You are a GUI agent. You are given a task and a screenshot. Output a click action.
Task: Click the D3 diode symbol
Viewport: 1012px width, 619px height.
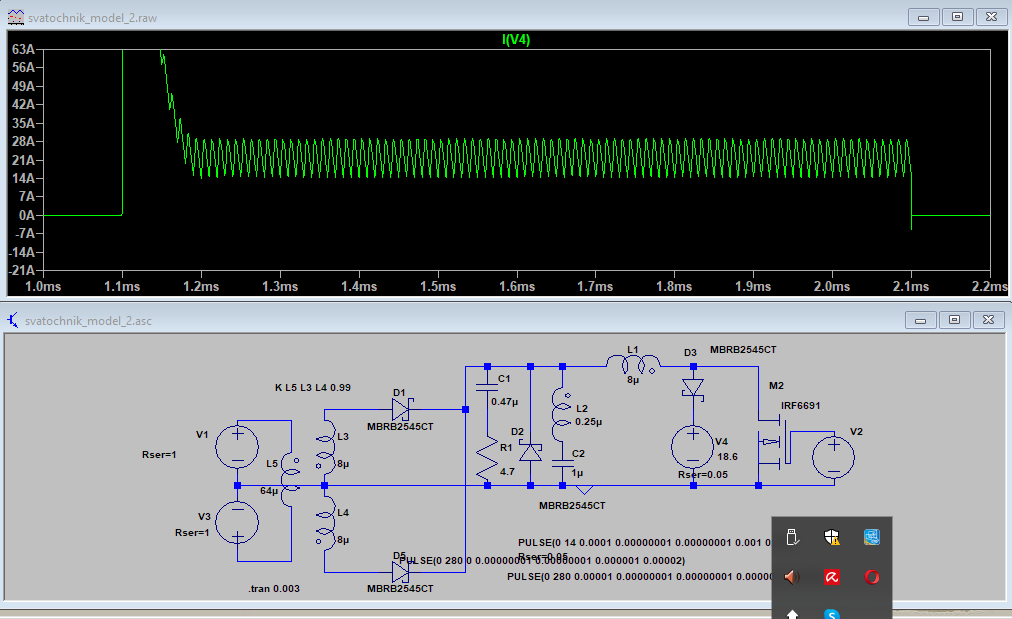pos(691,387)
